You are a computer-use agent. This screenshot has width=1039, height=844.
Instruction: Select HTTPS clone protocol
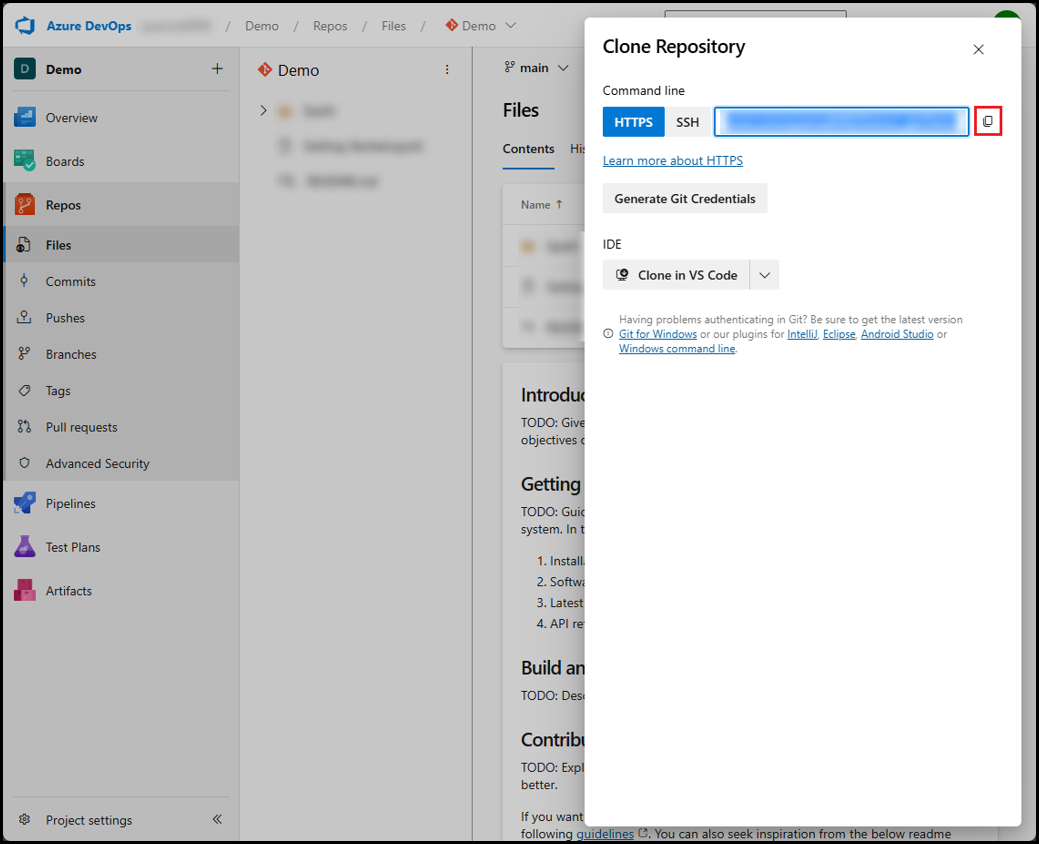click(x=633, y=122)
